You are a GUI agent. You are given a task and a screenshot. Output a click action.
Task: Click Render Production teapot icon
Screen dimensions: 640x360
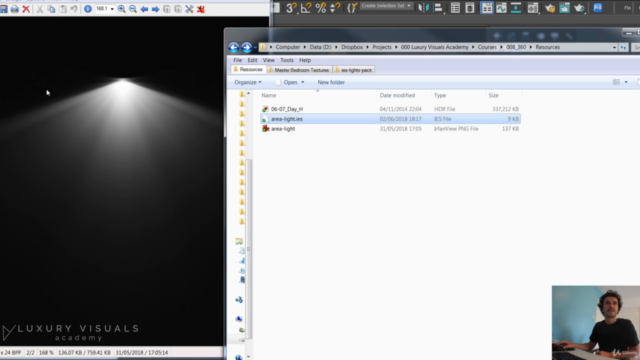pyautogui.click(x=579, y=7)
